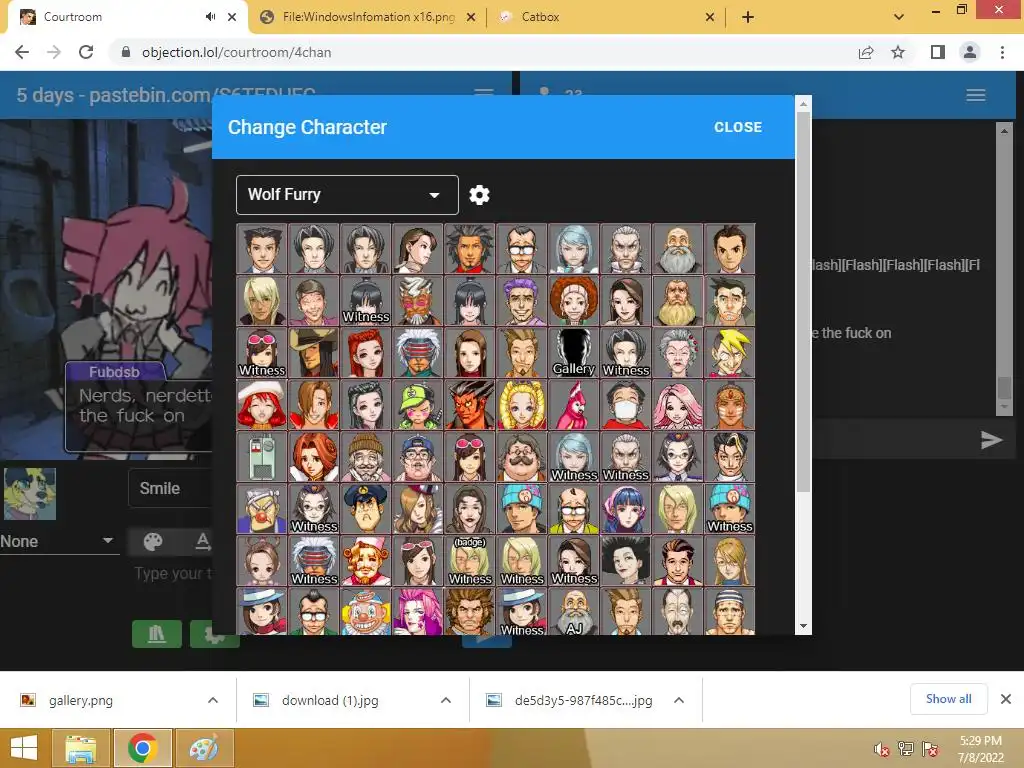Expand options for de5d3y5-987f485c jpg download
Viewport: 1024px width, 768px height.
point(679,700)
